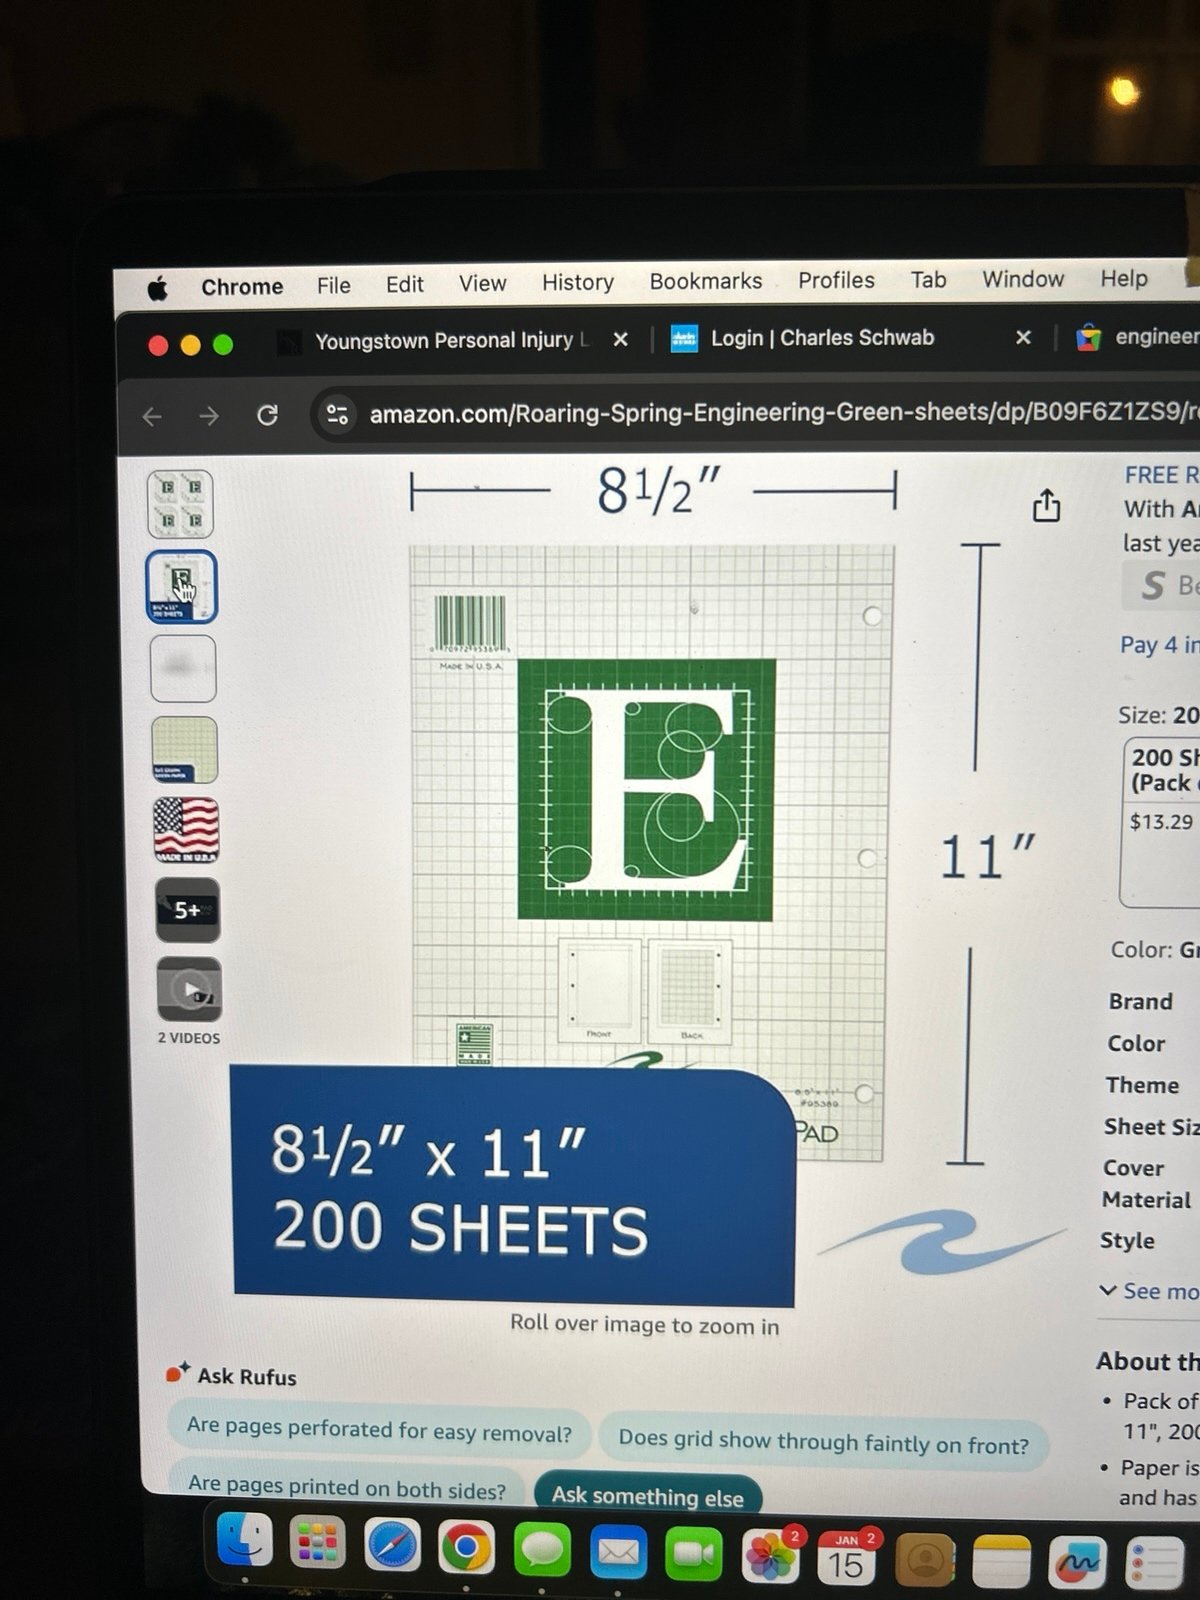Click the Google Shopping favicon on the engineer tab

click(1088, 338)
